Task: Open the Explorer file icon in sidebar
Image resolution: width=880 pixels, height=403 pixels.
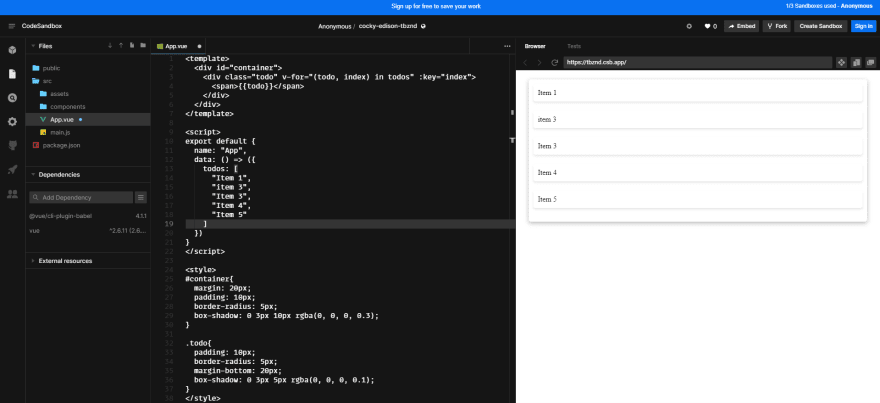Action: (x=12, y=74)
